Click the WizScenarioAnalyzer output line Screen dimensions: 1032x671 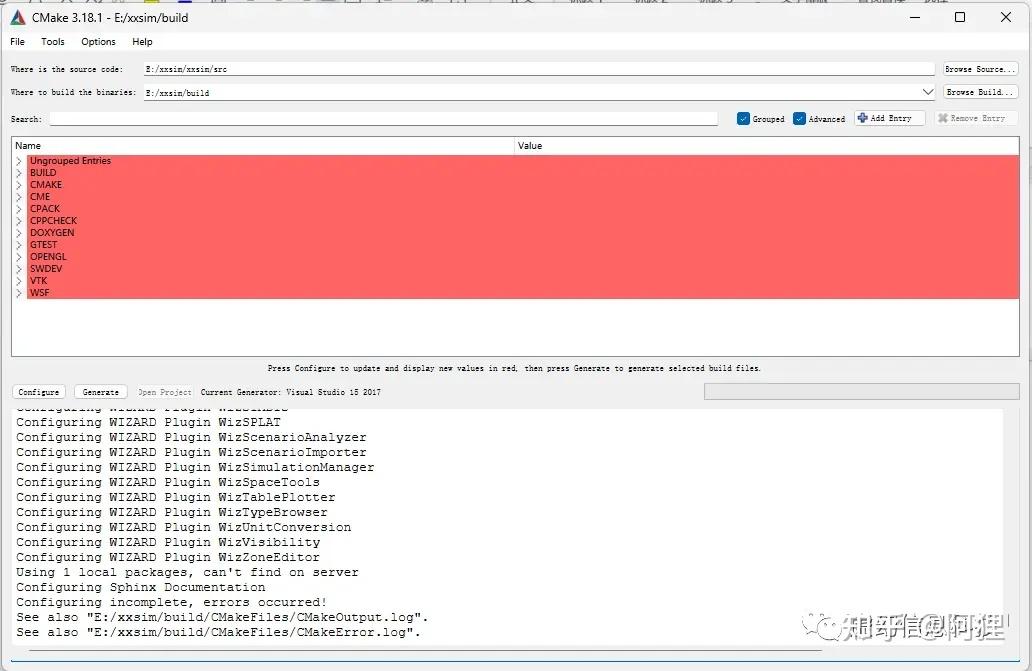(192, 437)
